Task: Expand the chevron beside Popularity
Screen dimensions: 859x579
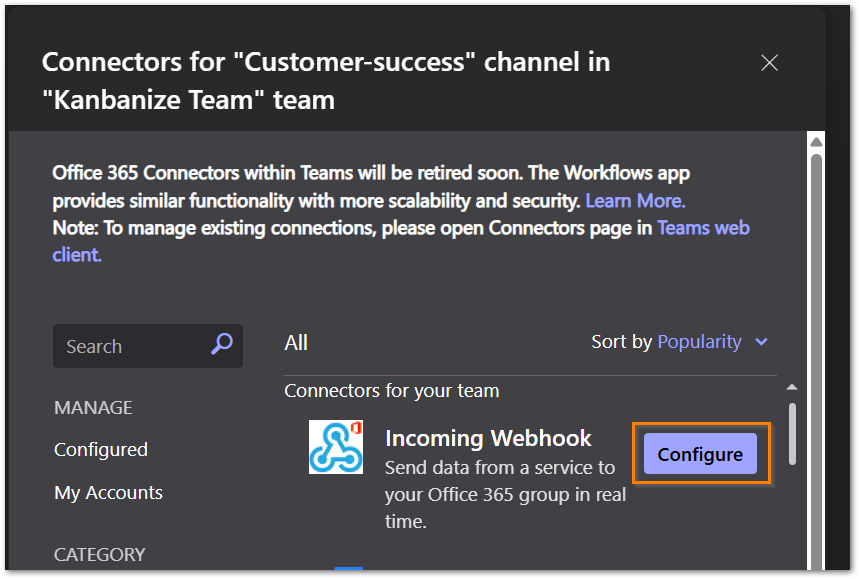Action: click(x=762, y=342)
